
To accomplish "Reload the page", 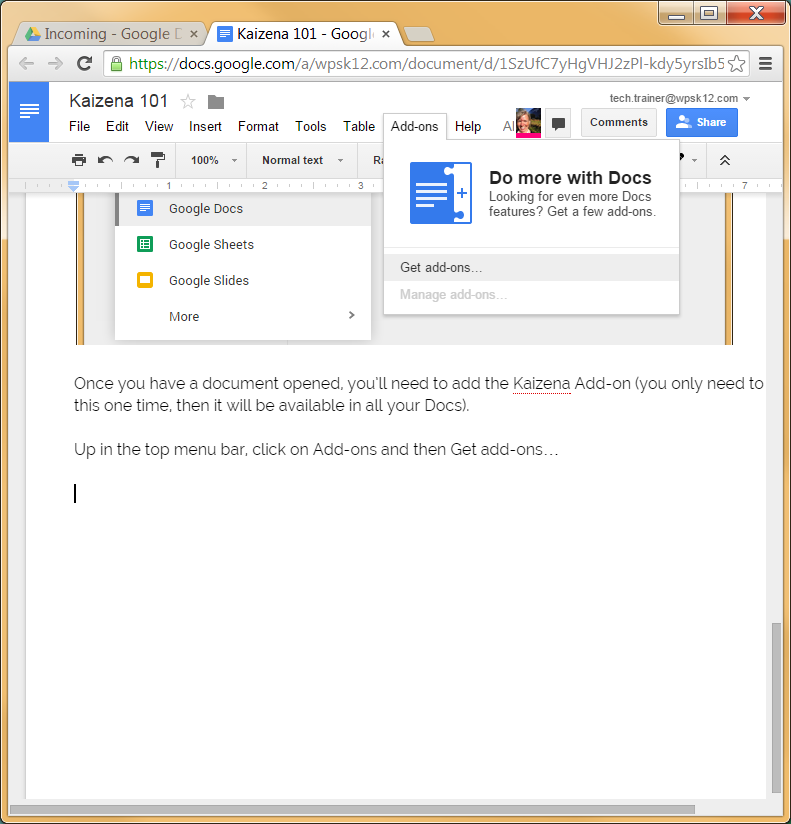I will click(84, 64).
